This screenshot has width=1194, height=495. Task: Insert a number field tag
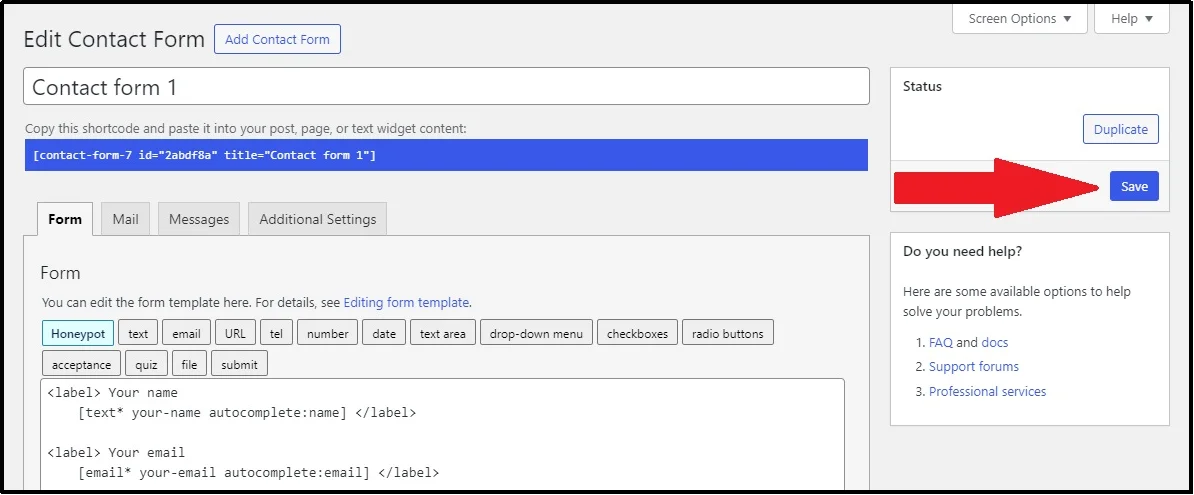click(327, 334)
